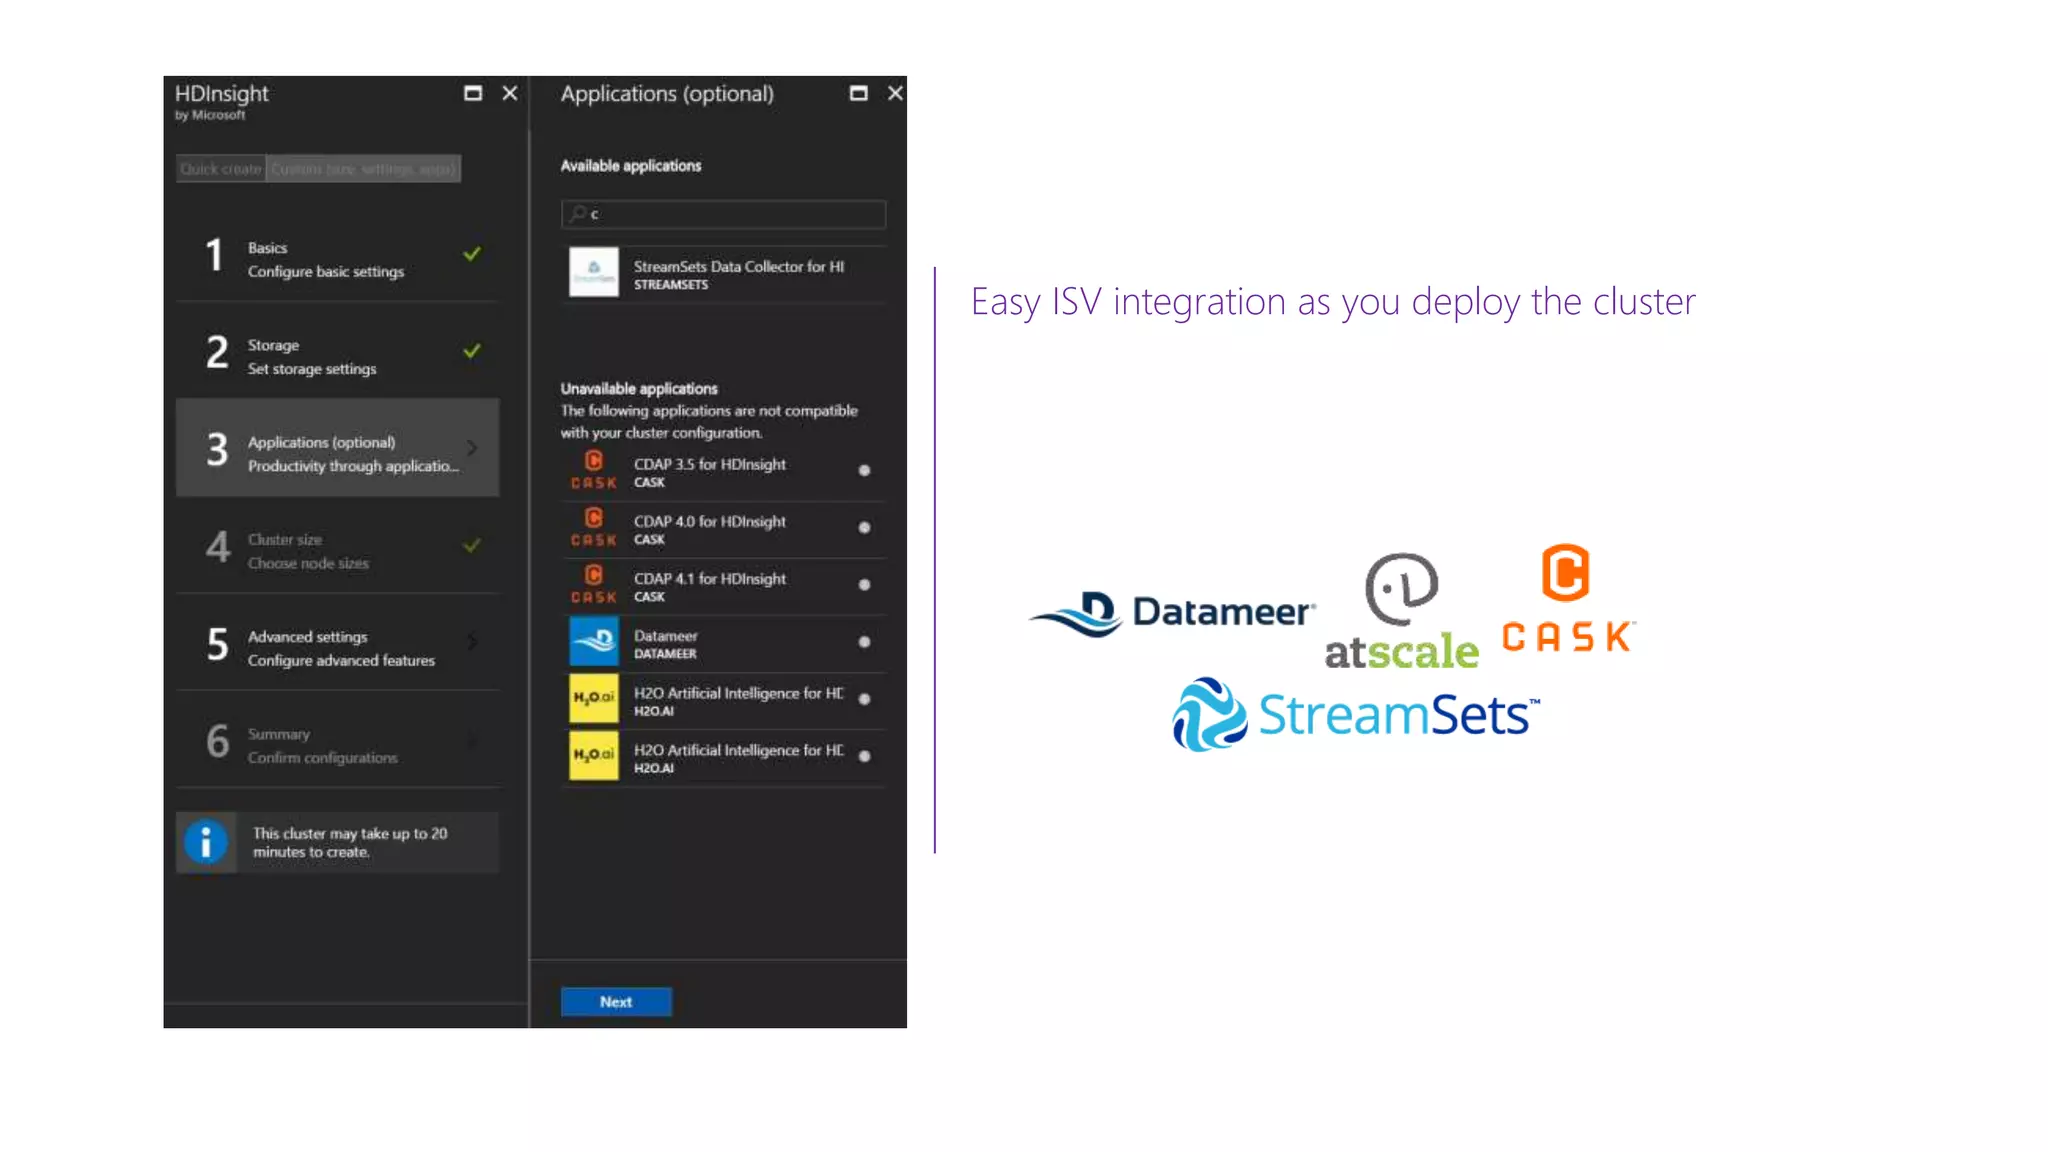2048x1152 pixels.
Task: Select the radio dot for Datameer
Action: click(x=864, y=642)
